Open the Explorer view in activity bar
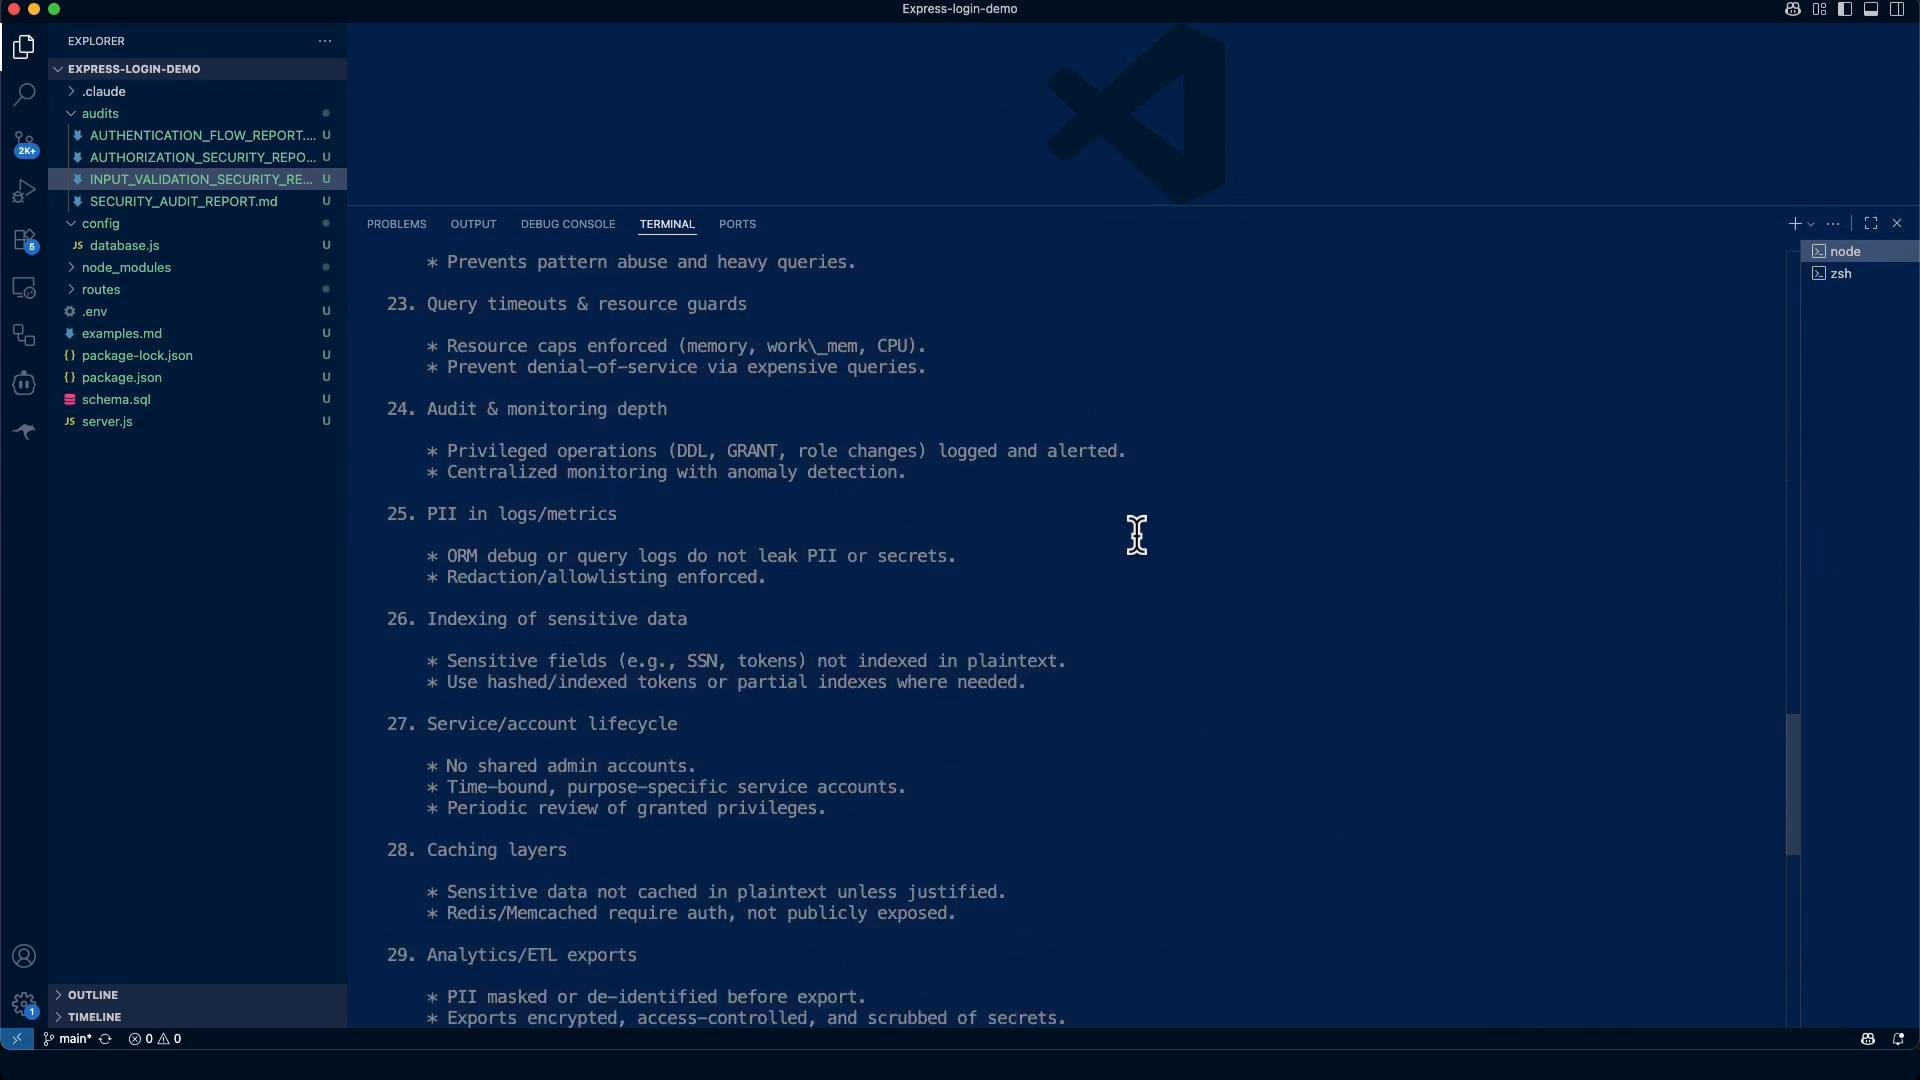The width and height of the screenshot is (1920, 1080). tap(24, 47)
